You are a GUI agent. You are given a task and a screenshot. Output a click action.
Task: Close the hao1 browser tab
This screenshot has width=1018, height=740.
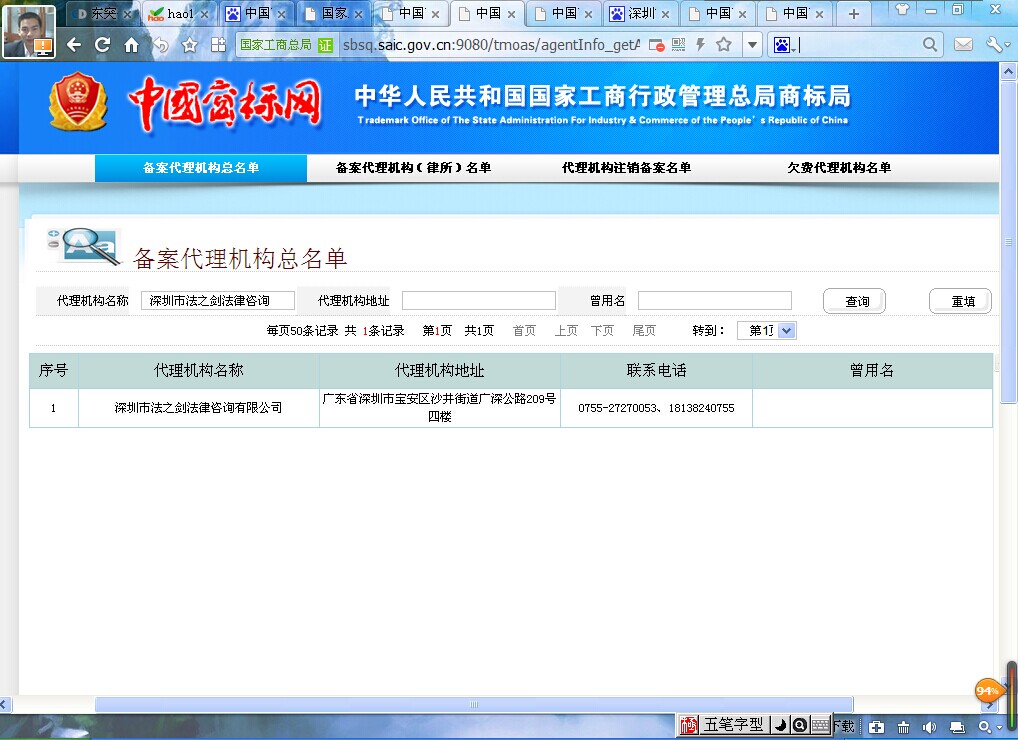[205, 14]
